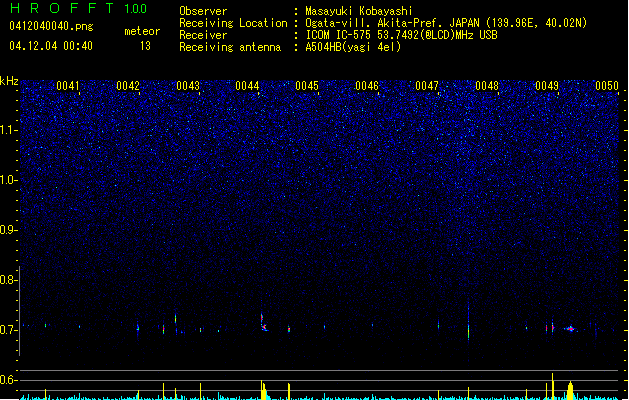The height and width of the screenshot is (400, 629).
Task: Click the 0050 time marker
Action: [607, 86]
